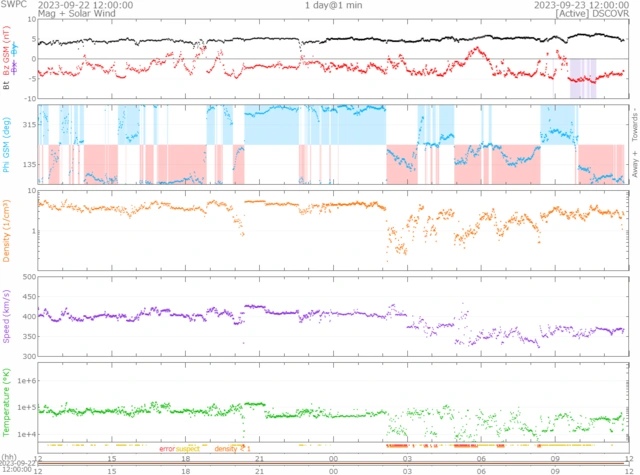Image resolution: width=640 pixels, height=475 pixels.
Task: Click the SWPC label in the top corner
Action: pyautogui.click(x=14, y=5)
